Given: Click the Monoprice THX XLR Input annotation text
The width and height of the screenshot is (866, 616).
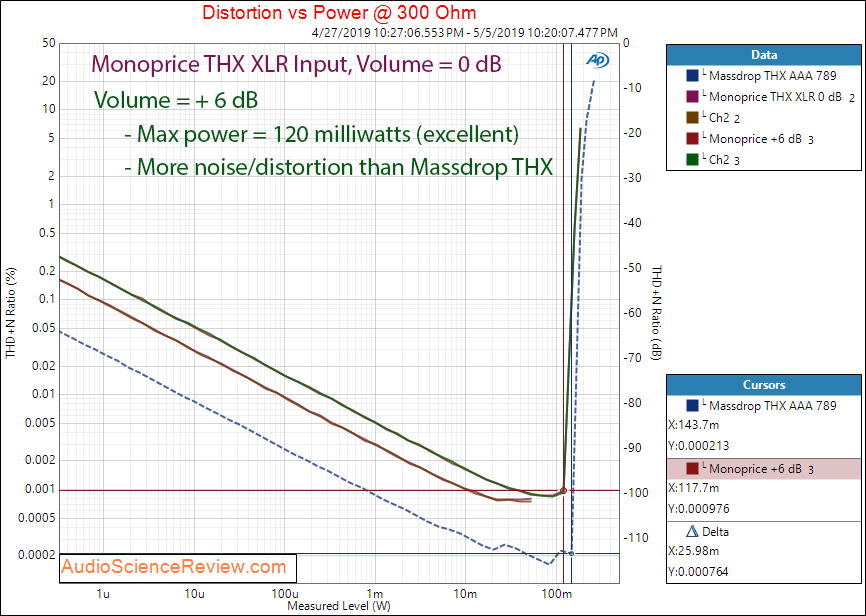Looking at the screenshot, I should point(297,65).
